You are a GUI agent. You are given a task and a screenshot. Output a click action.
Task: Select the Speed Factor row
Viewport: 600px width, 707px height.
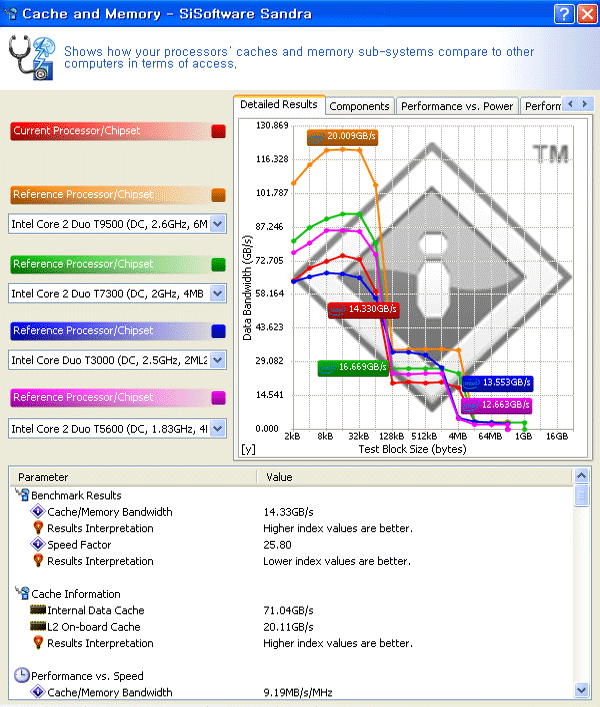291,545
